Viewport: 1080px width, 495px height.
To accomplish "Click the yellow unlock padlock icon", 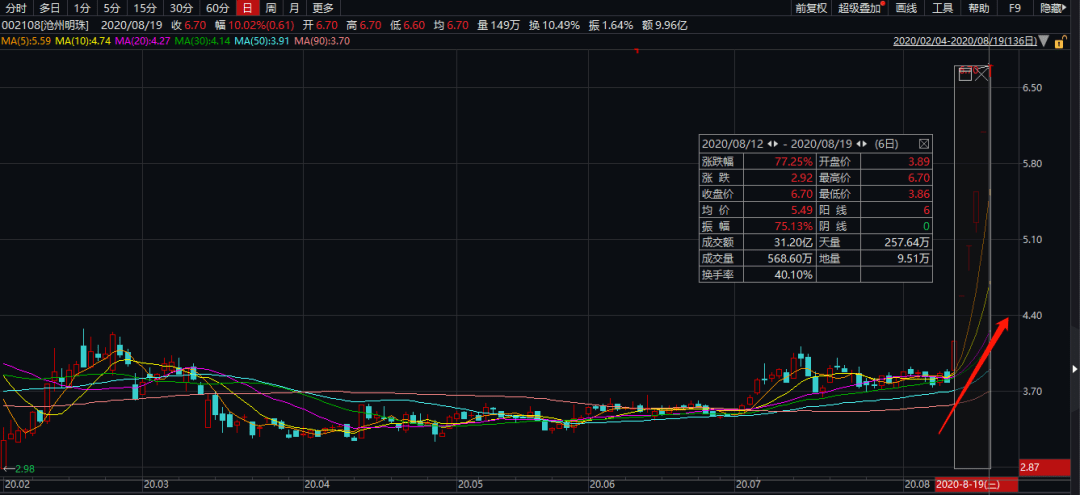I will 1060,41.
